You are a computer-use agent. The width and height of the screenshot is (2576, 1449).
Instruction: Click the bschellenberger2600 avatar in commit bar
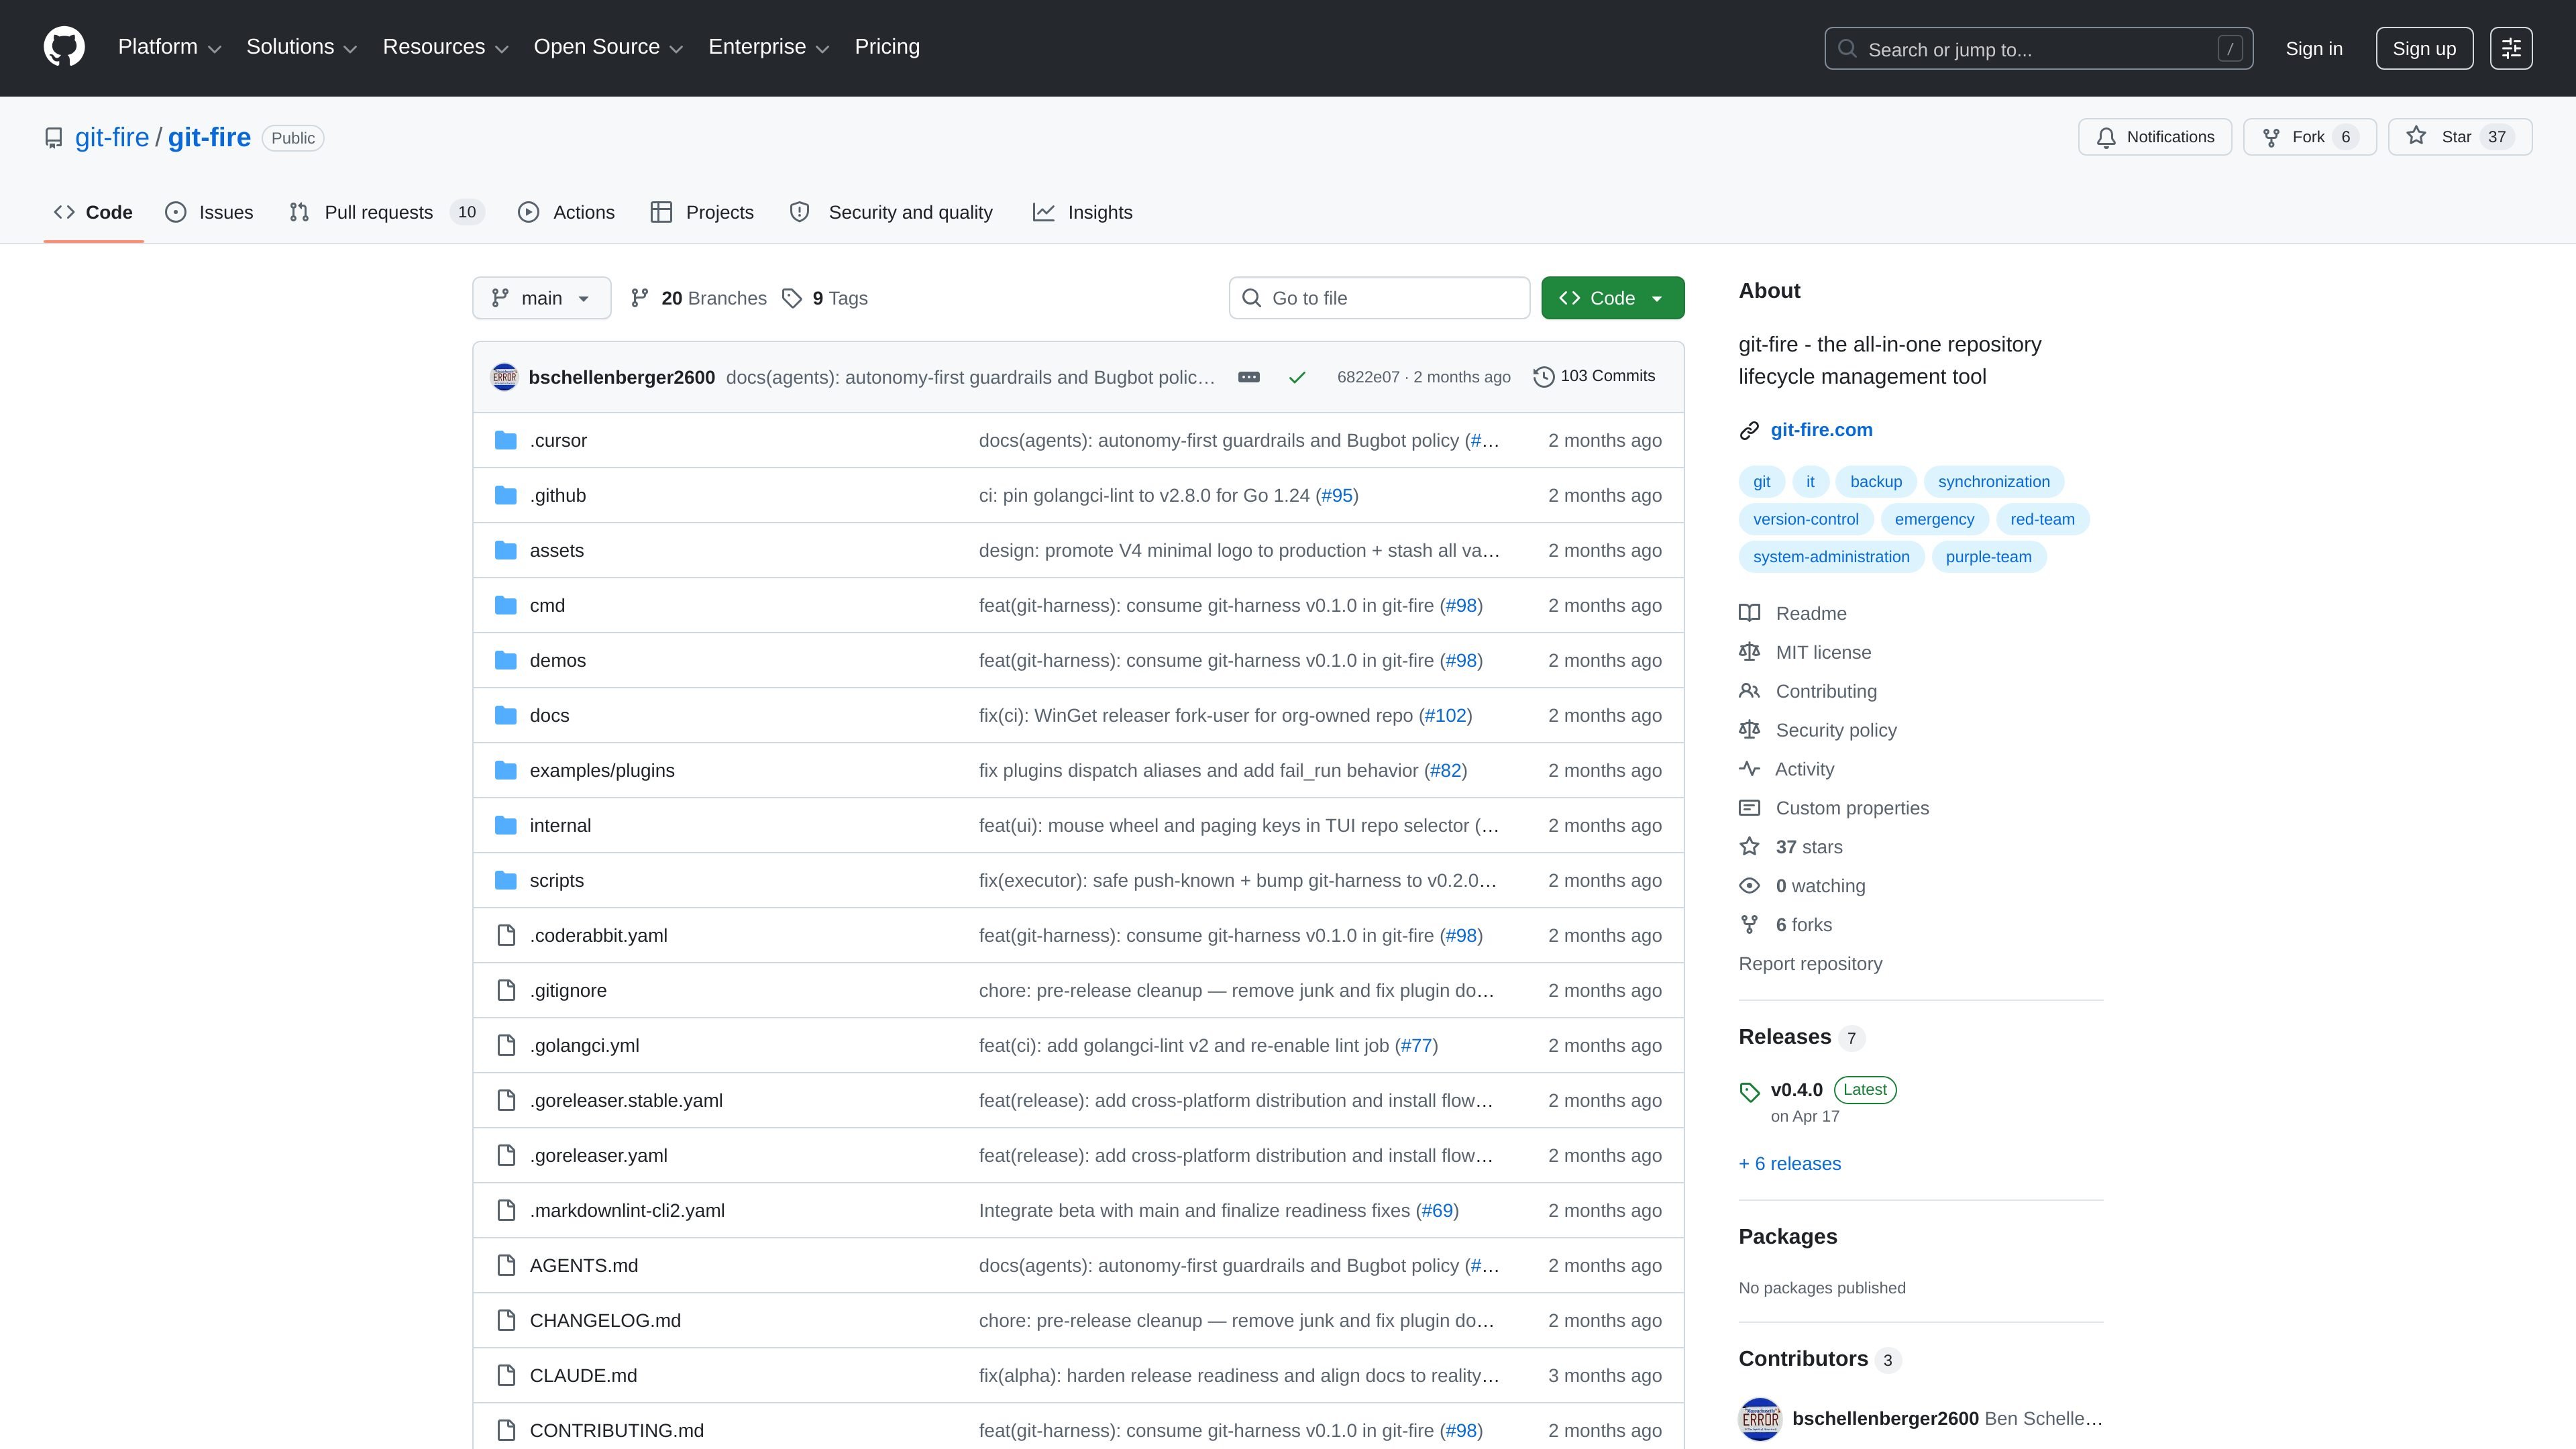click(504, 377)
